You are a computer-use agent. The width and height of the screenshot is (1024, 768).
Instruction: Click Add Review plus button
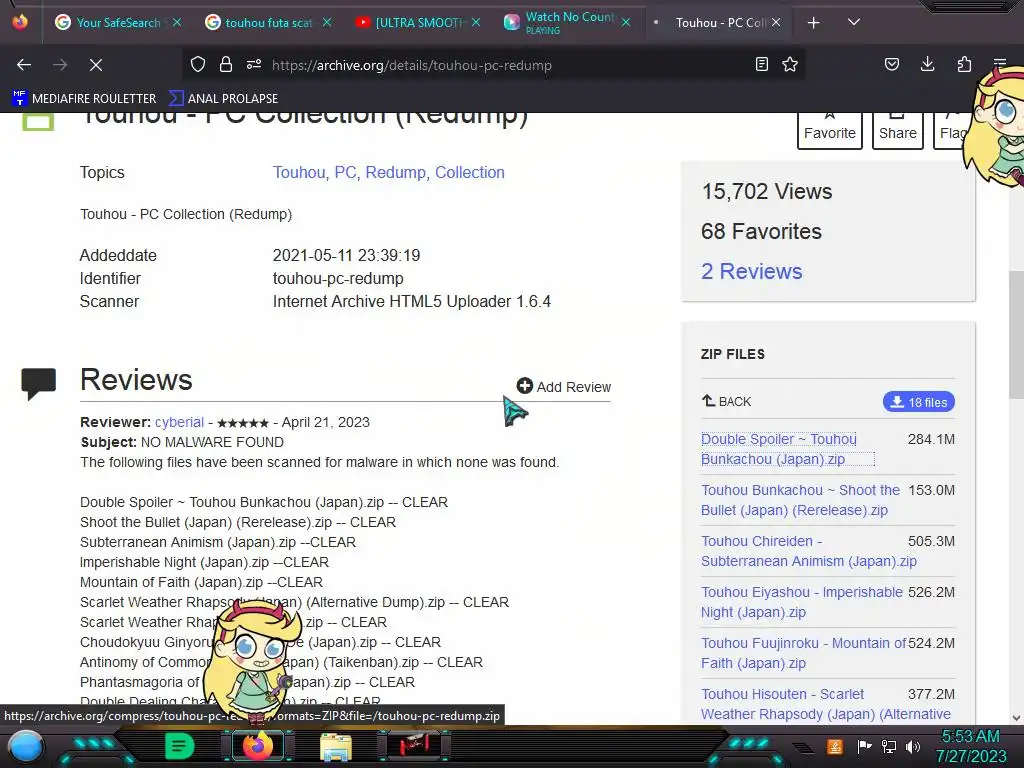pyautogui.click(x=564, y=387)
